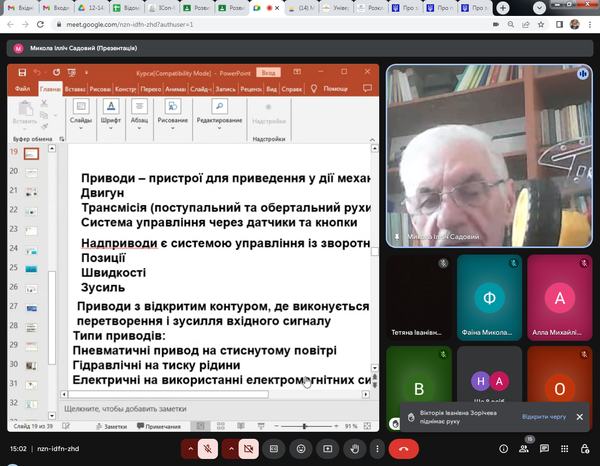Screen dimensions: 600x466
Task: Switch to the Файл ribbon tab
Action: click(21, 88)
